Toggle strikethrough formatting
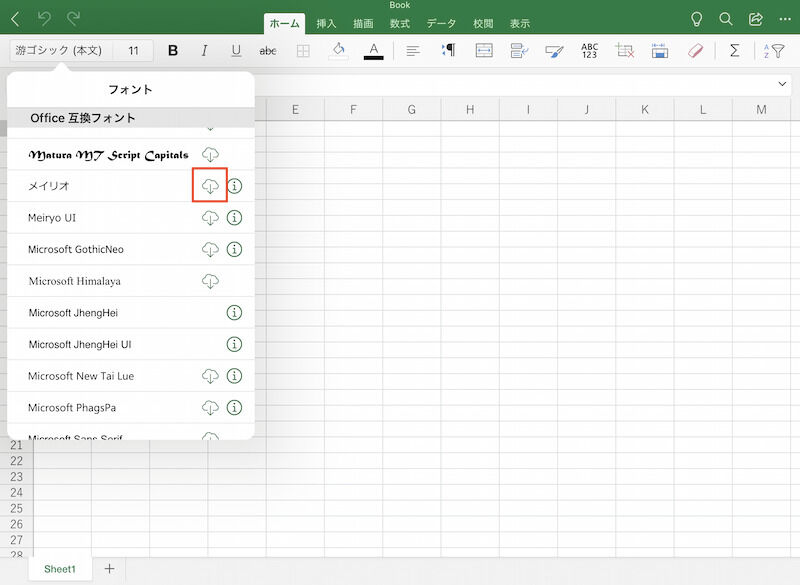The image size is (800, 585). (x=268, y=51)
